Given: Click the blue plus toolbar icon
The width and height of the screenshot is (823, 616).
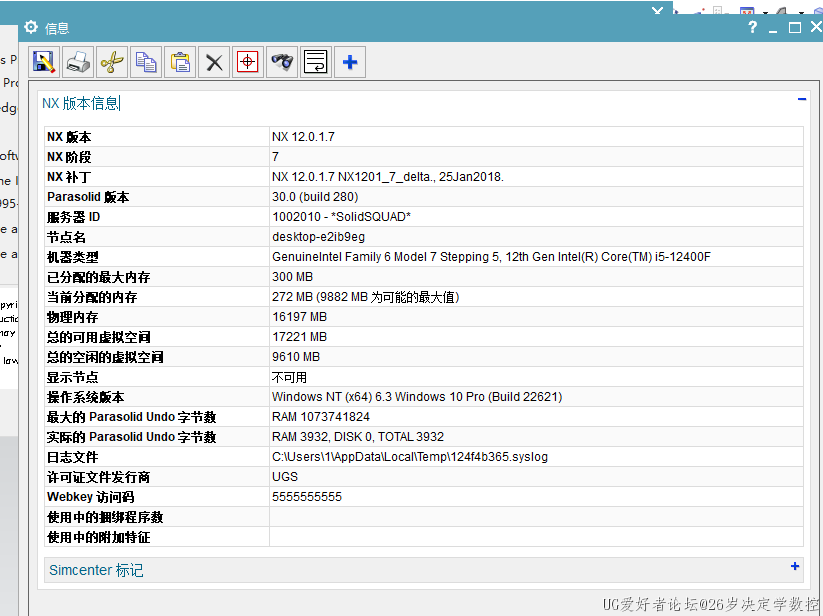Looking at the screenshot, I should [x=350, y=62].
